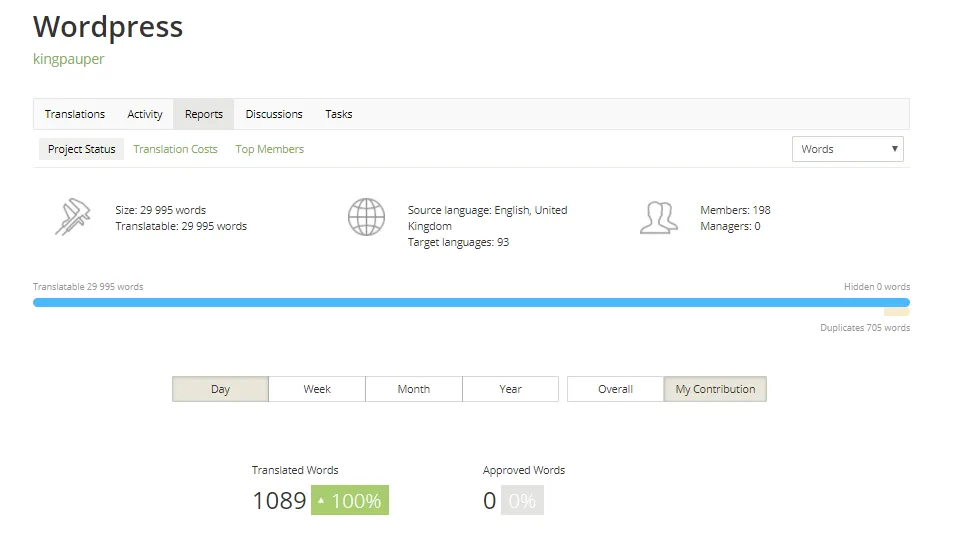Image resolution: width=966 pixels, height=545 pixels.
Task: Open Top Members report
Action: (x=269, y=149)
